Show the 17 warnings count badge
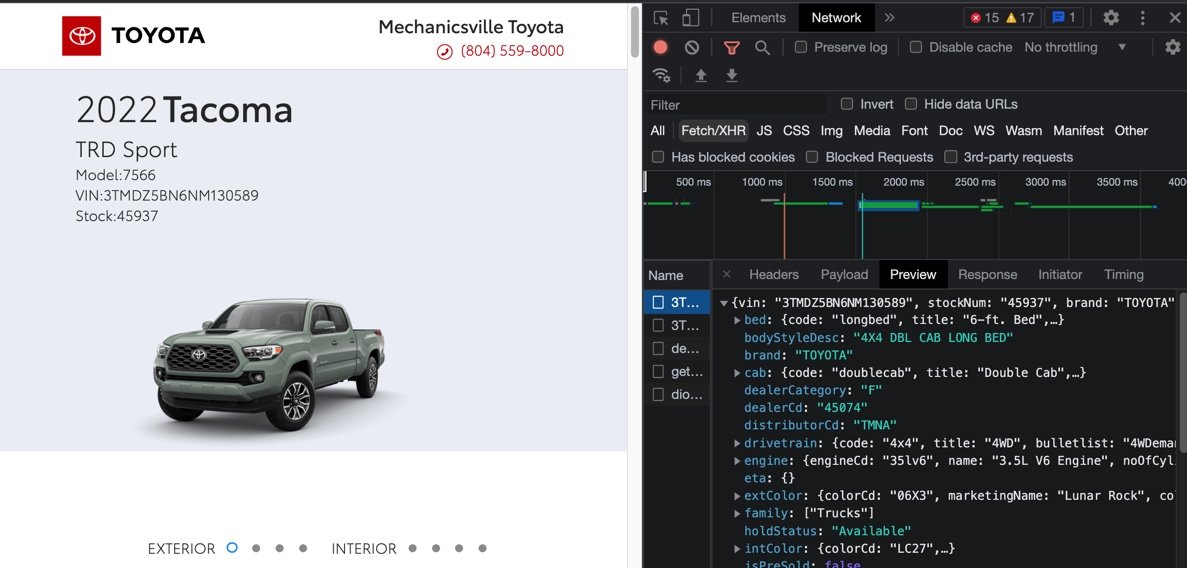The height and width of the screenshot is (568, 1187). 1020,17
